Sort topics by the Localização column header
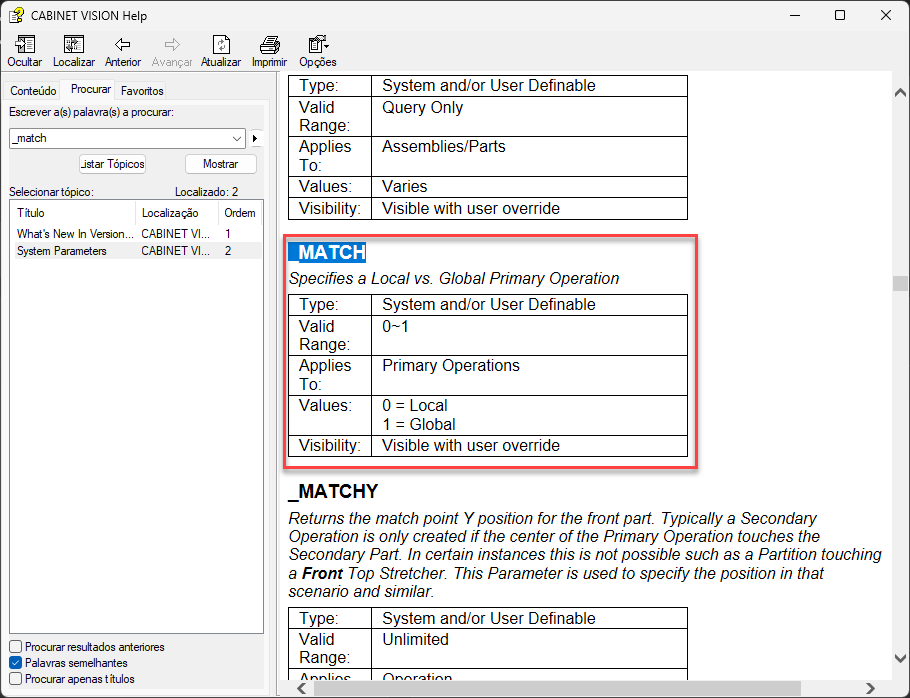 pyautogui.click(x=177, y=213)
